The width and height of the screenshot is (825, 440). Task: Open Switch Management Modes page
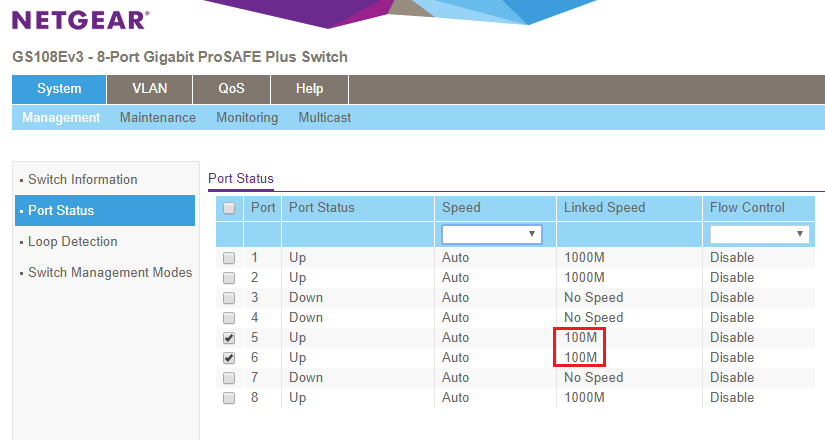point(109,273)
